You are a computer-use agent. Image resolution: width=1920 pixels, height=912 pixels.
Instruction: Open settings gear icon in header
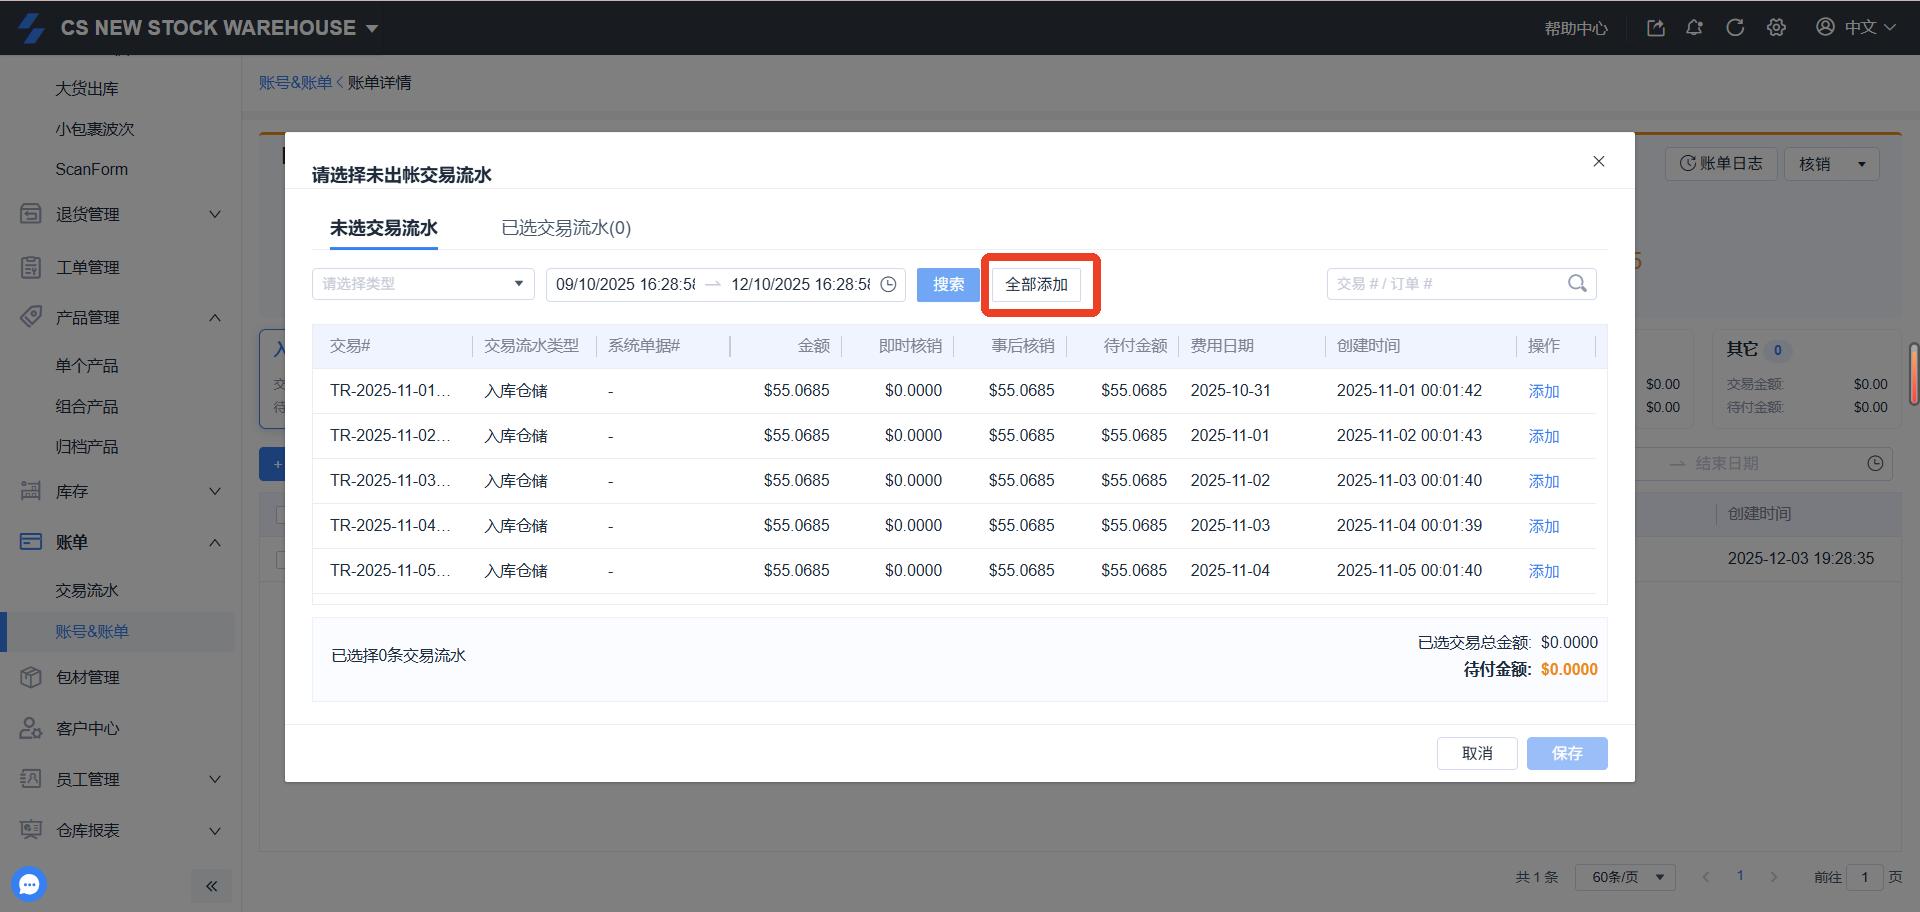tap(1776, 28)
